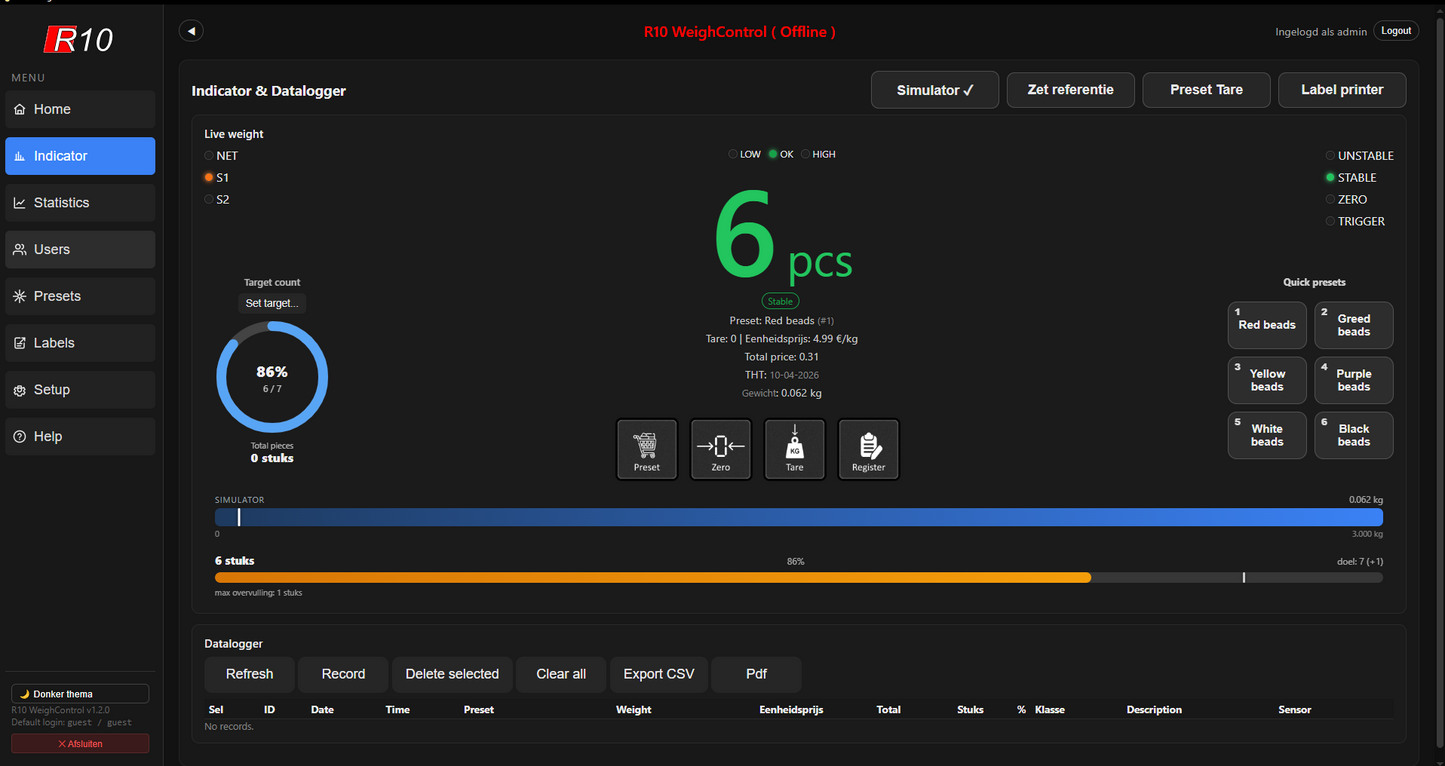Toggle the Simulator checkmark button
The image size is (1445, 766).
tap(935, 90)
